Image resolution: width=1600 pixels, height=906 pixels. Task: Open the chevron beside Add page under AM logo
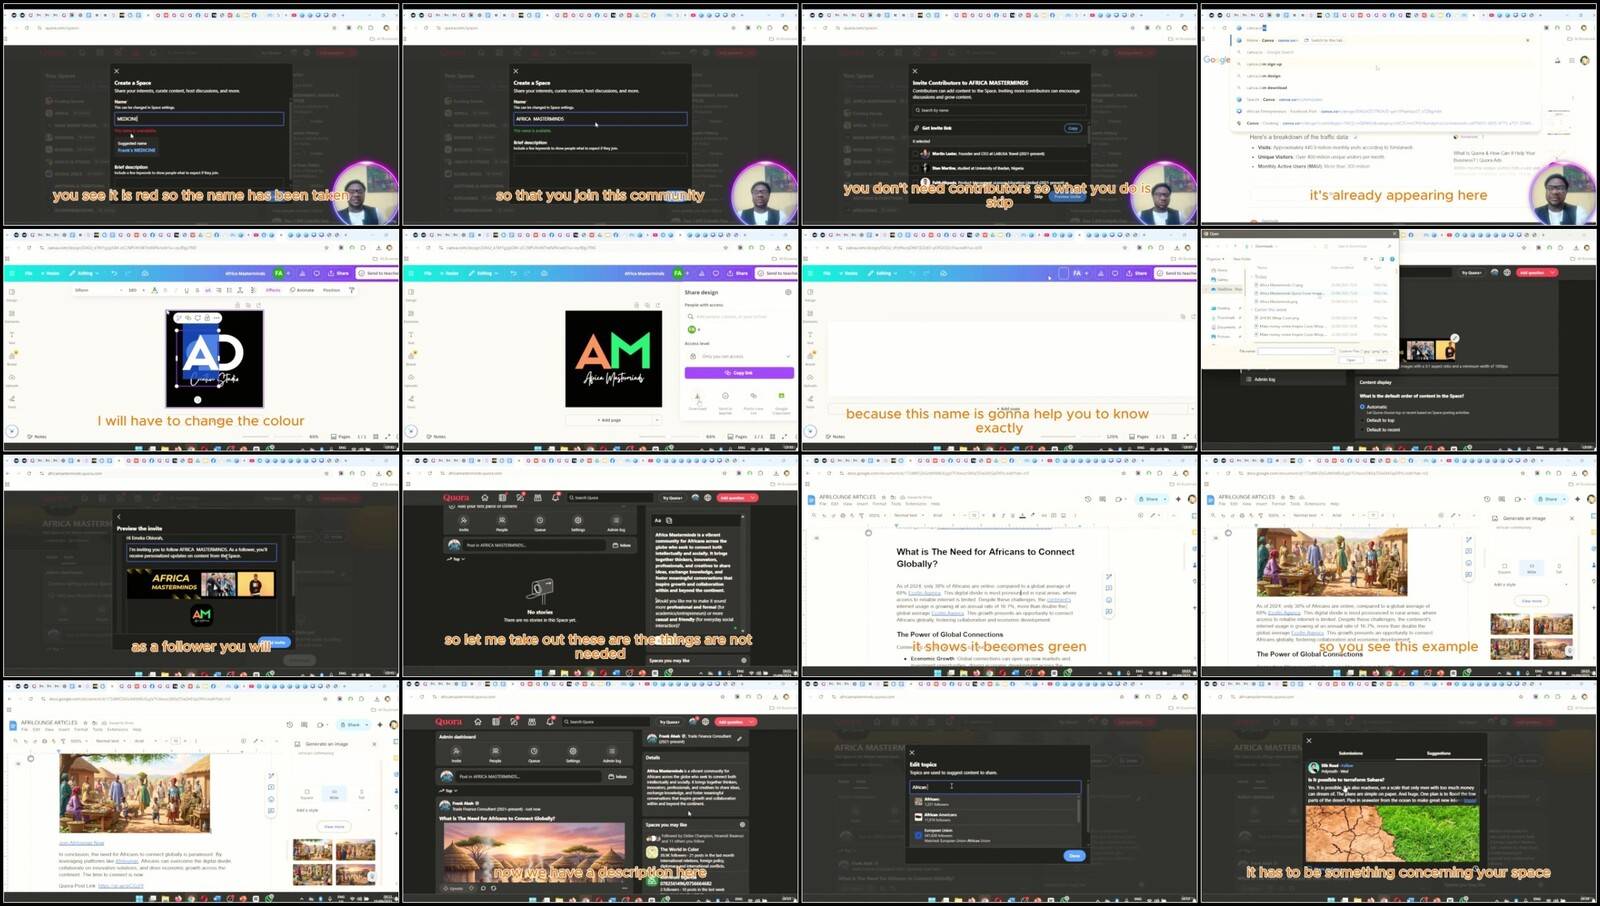click(x=657, y=420)
